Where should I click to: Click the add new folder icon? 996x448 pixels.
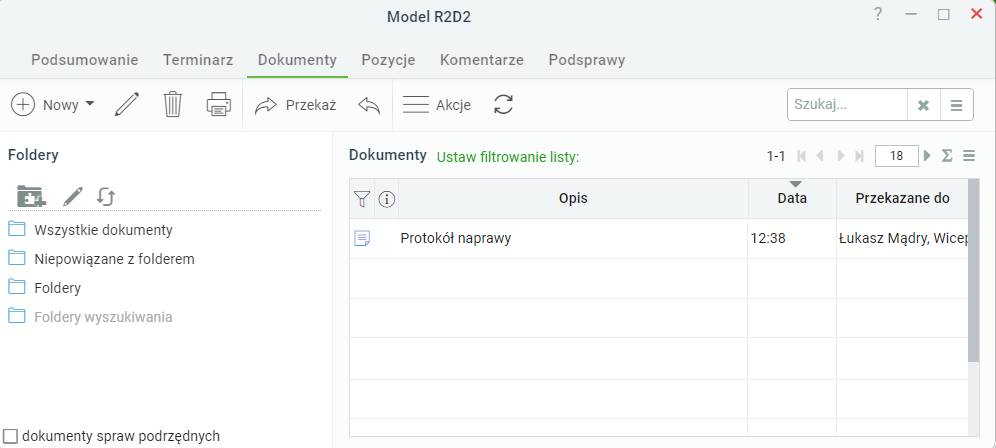coord(31,196)
